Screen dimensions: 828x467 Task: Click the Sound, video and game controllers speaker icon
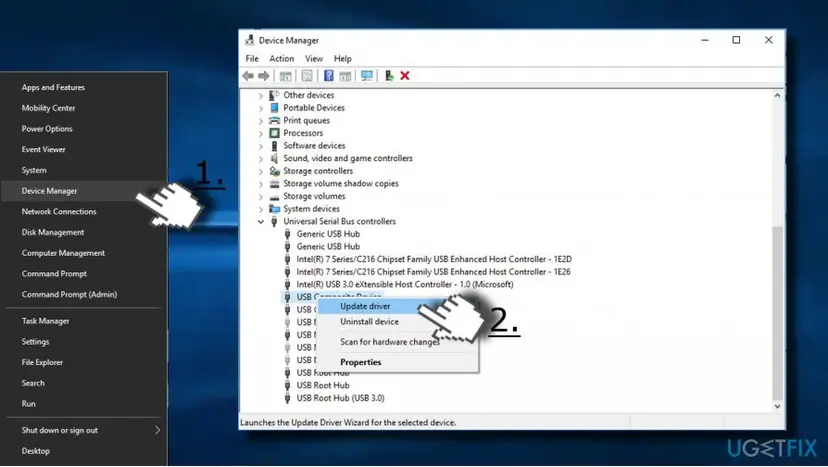click(x=274, y=158)
